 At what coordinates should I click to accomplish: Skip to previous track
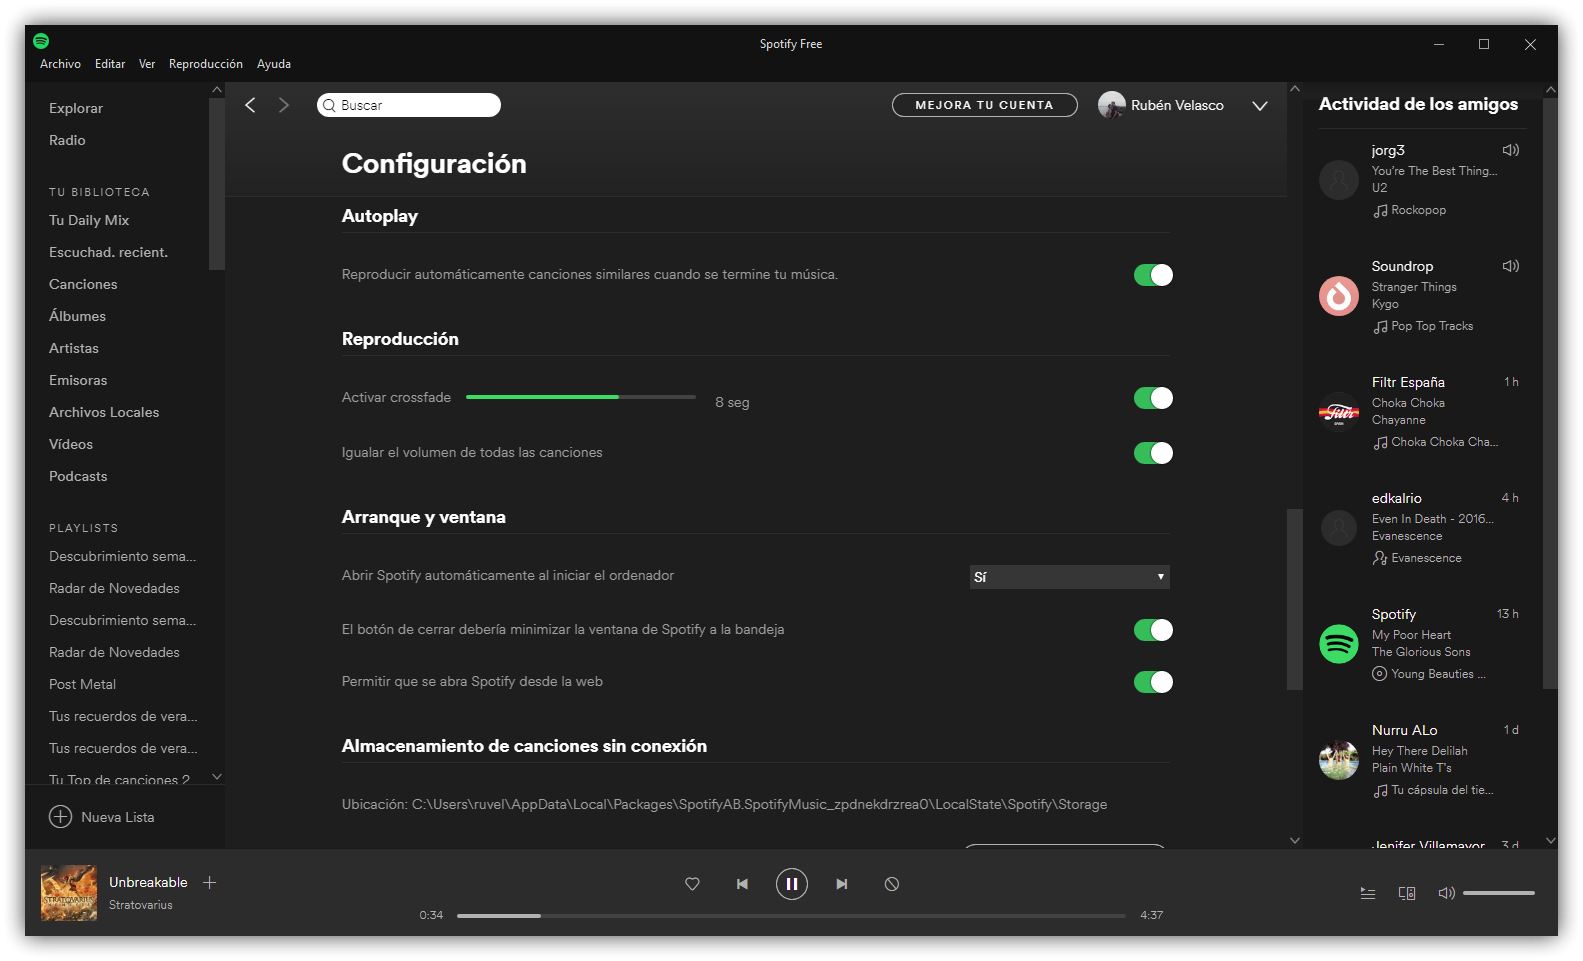click(742, 884)
